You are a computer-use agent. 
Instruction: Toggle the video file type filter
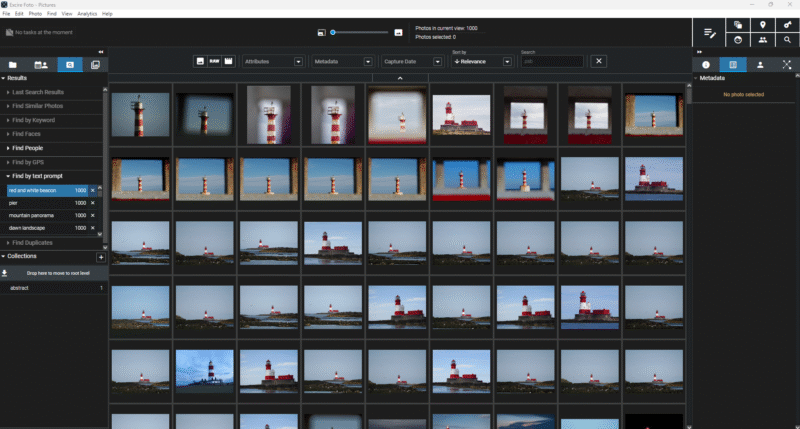coord(228,61)
